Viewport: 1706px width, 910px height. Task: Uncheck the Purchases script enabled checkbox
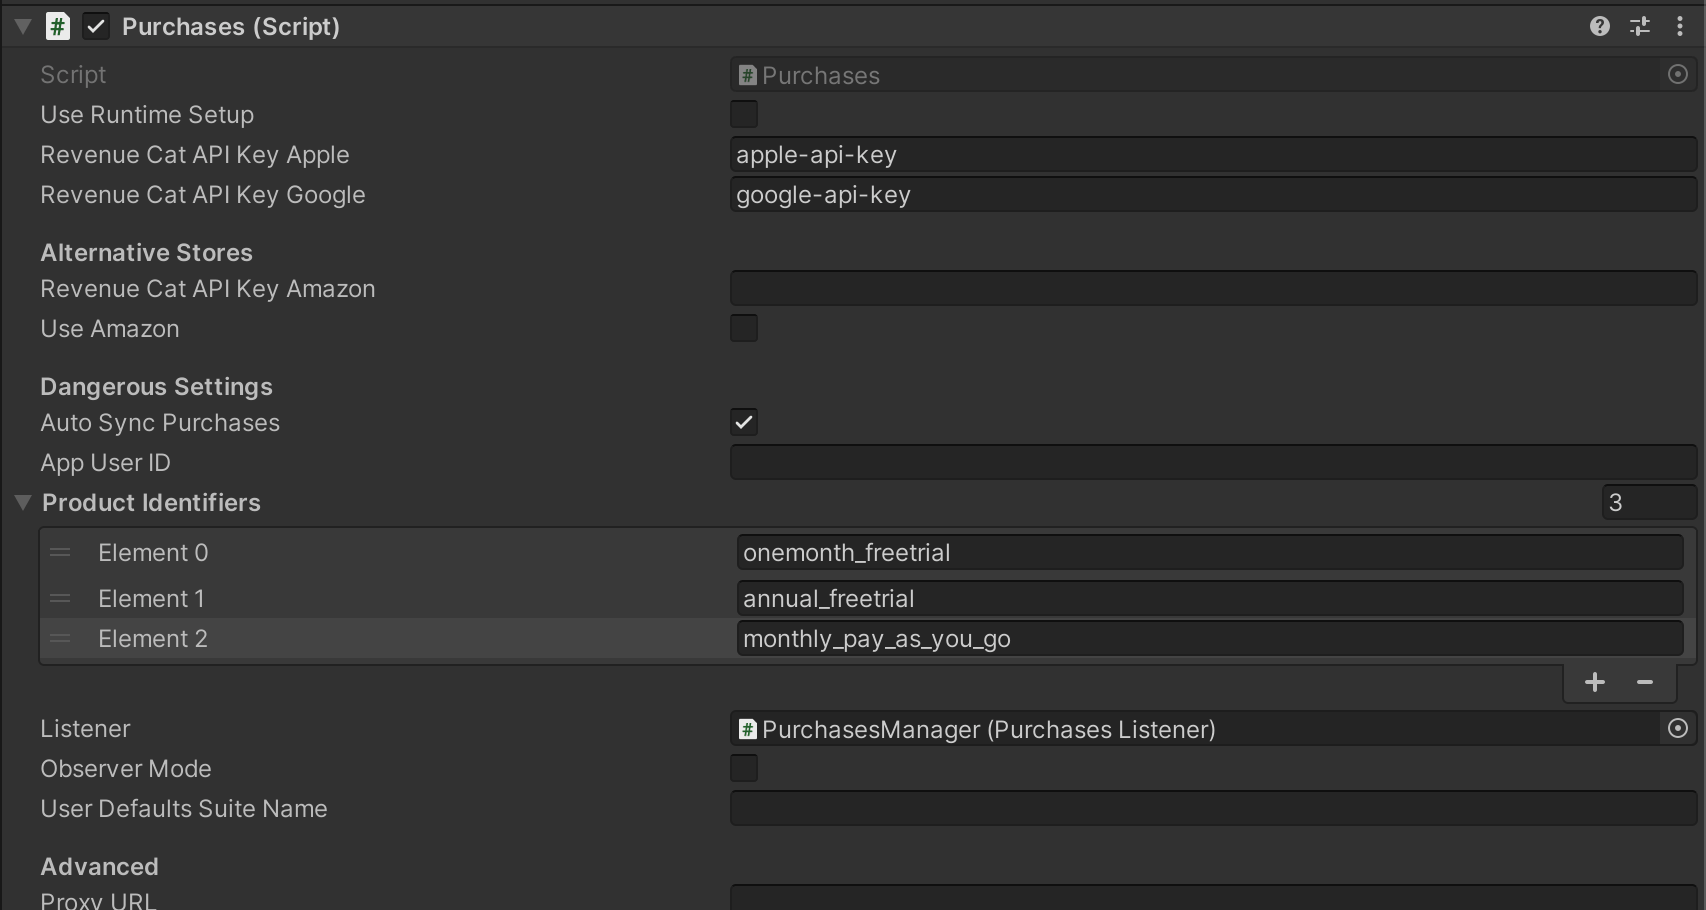(96, 27)
